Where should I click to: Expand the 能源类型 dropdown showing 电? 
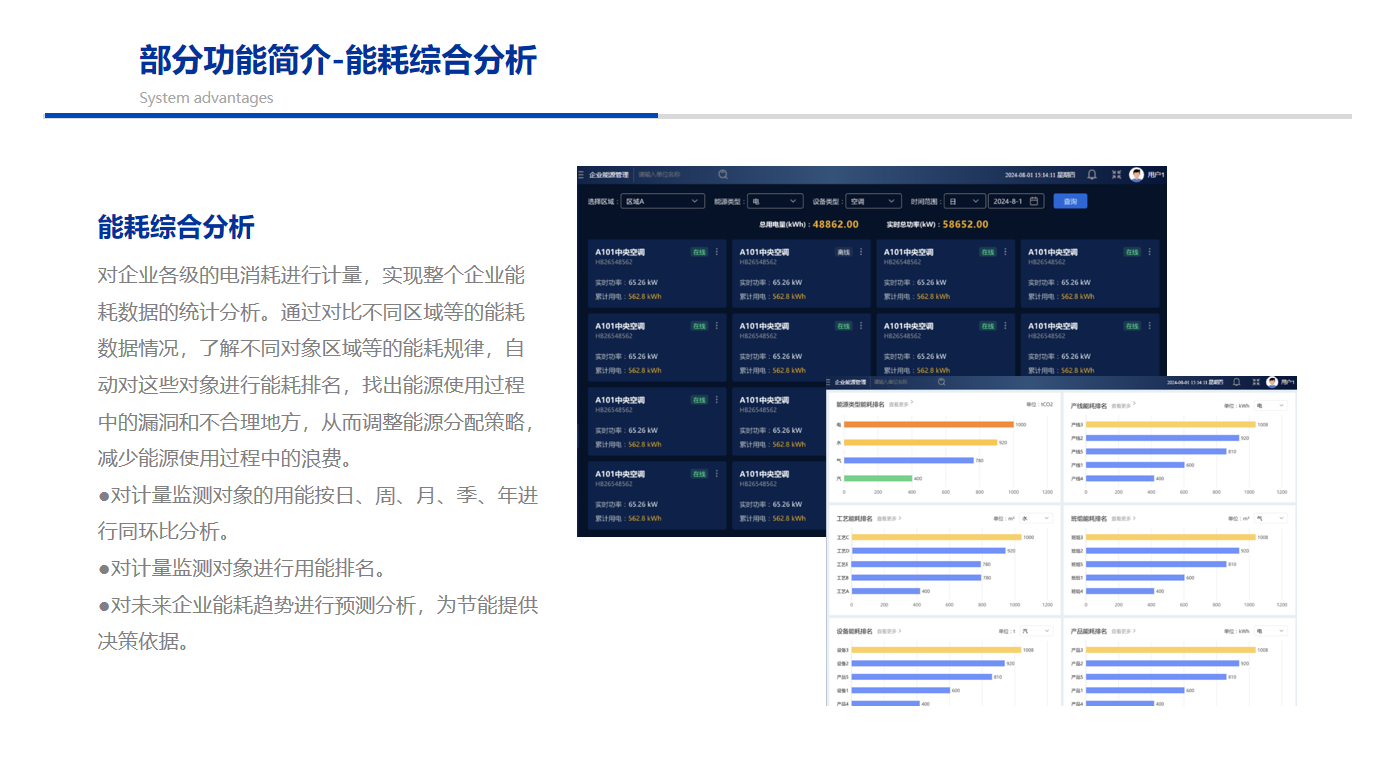tap(775, 201)
